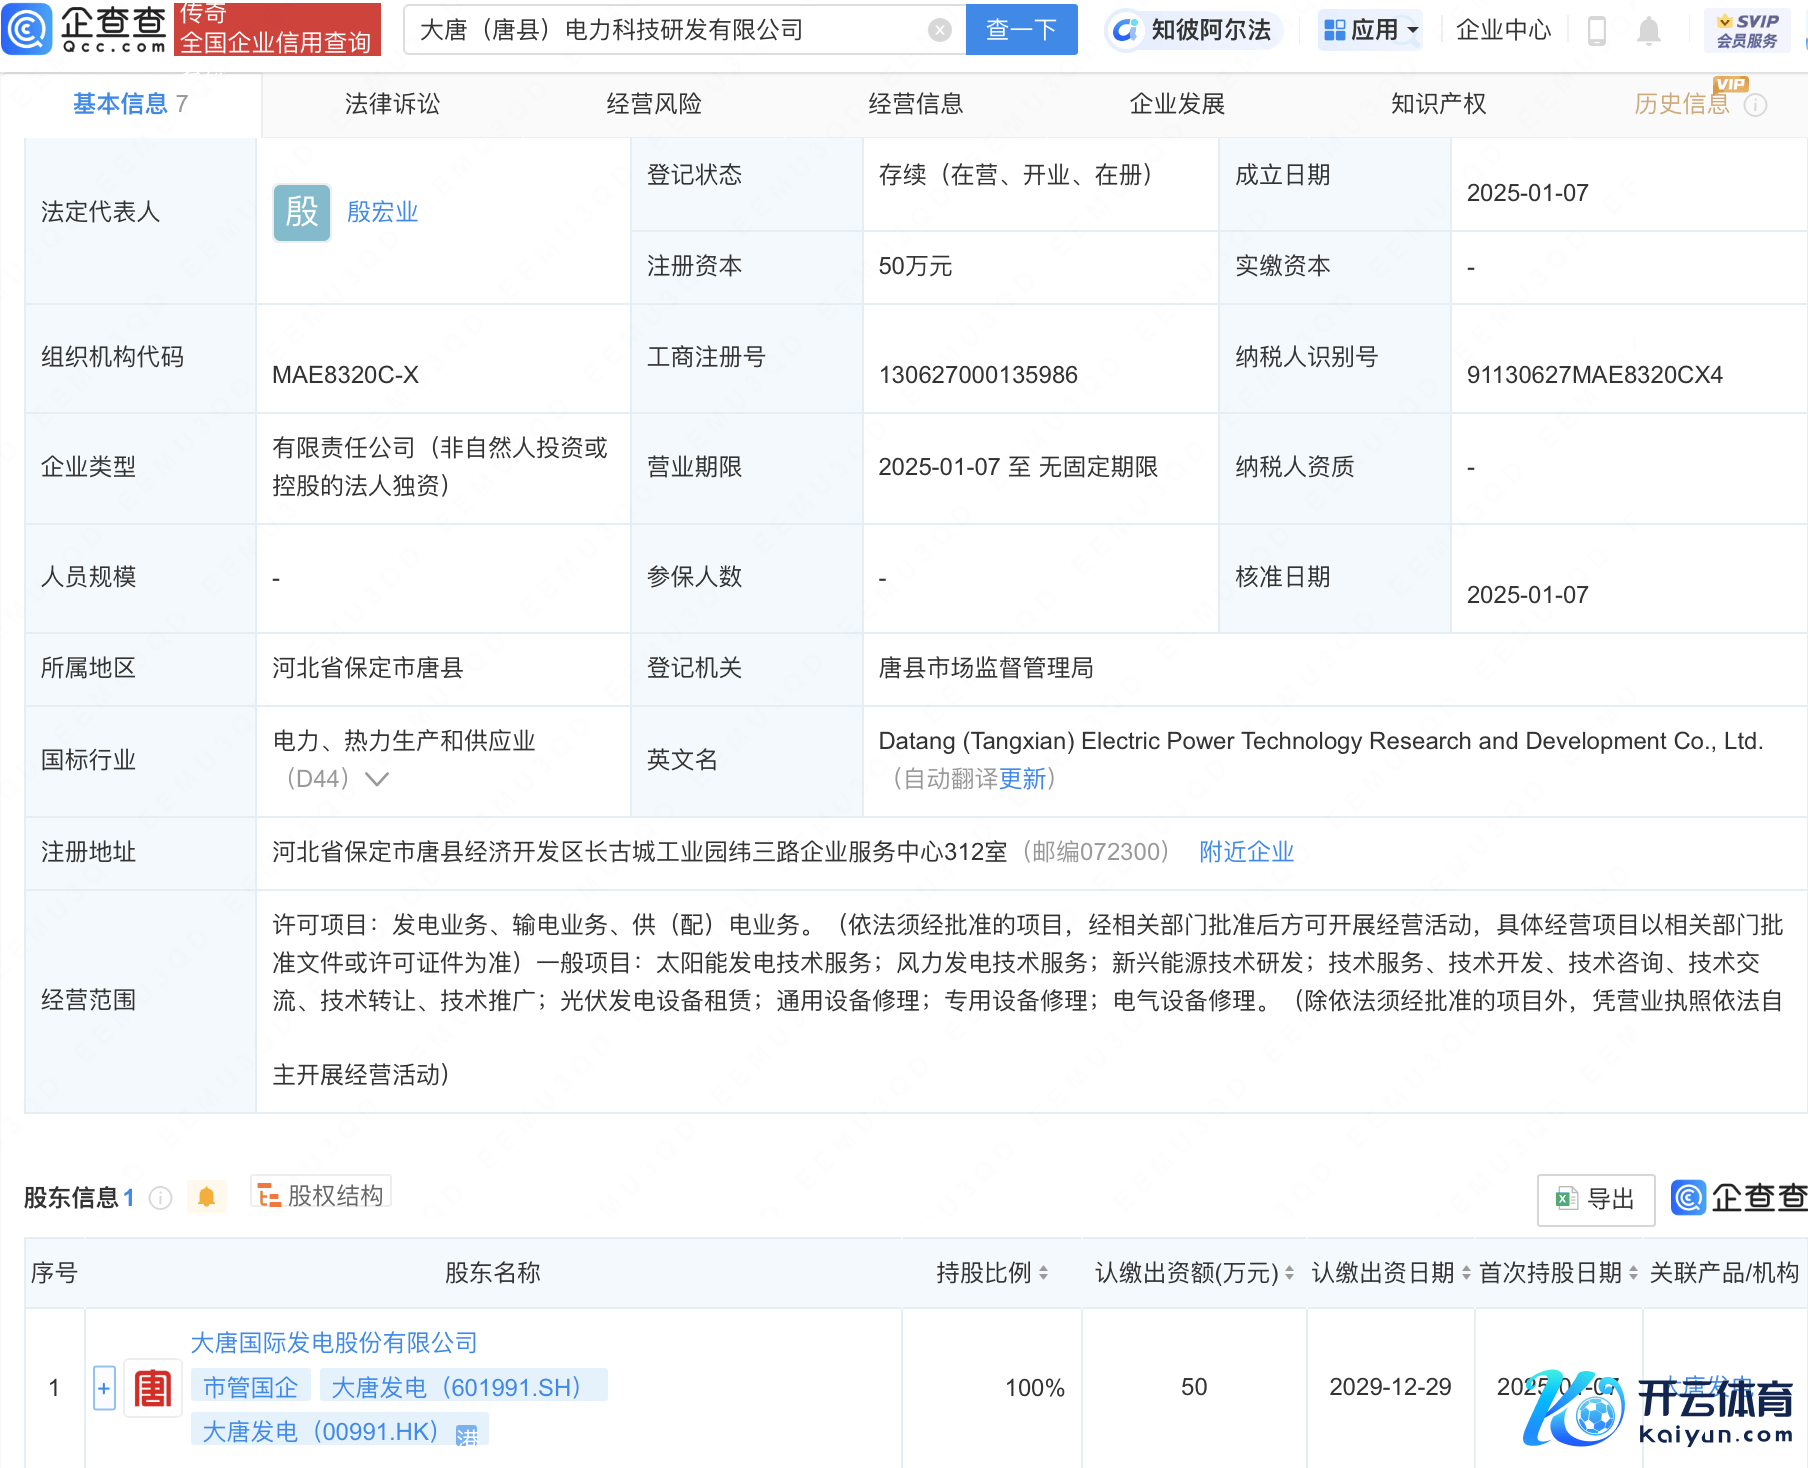Click the 大唐国际发电 company logo
This screenshot has height=1468, width=1808.
click(x=153, y=1388)
